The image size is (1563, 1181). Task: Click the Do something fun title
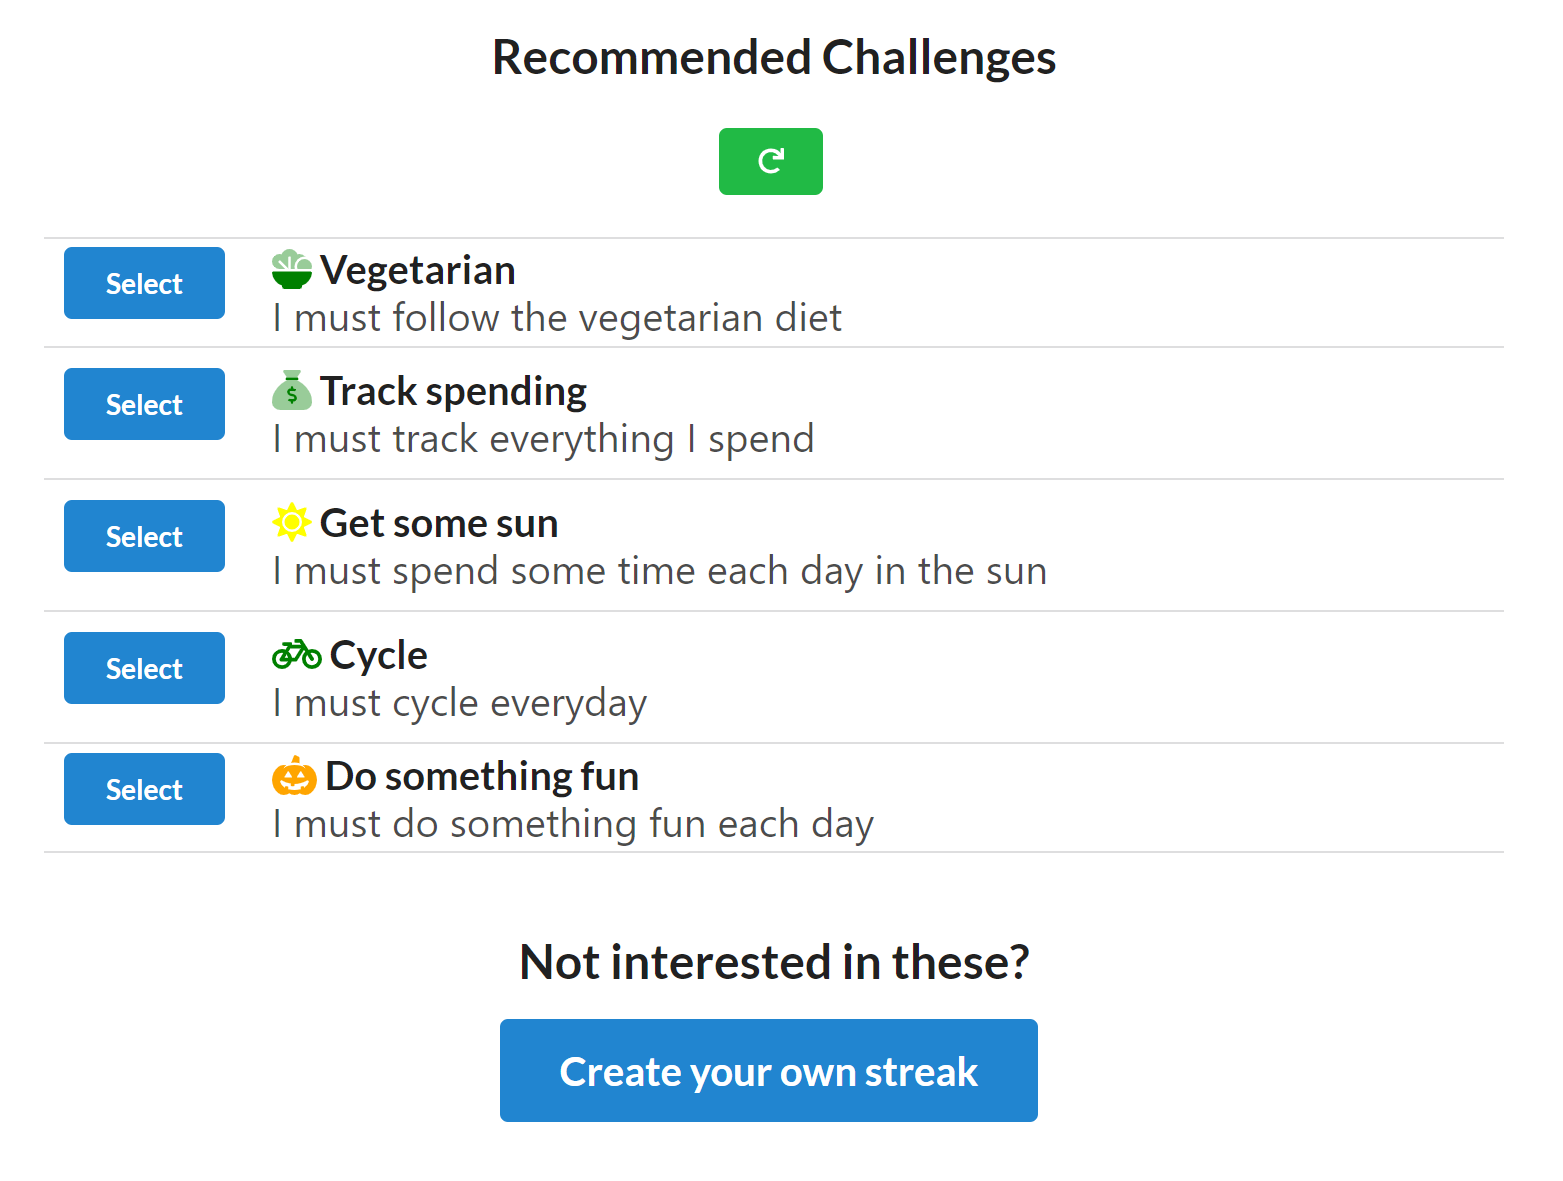pos(482,777)
